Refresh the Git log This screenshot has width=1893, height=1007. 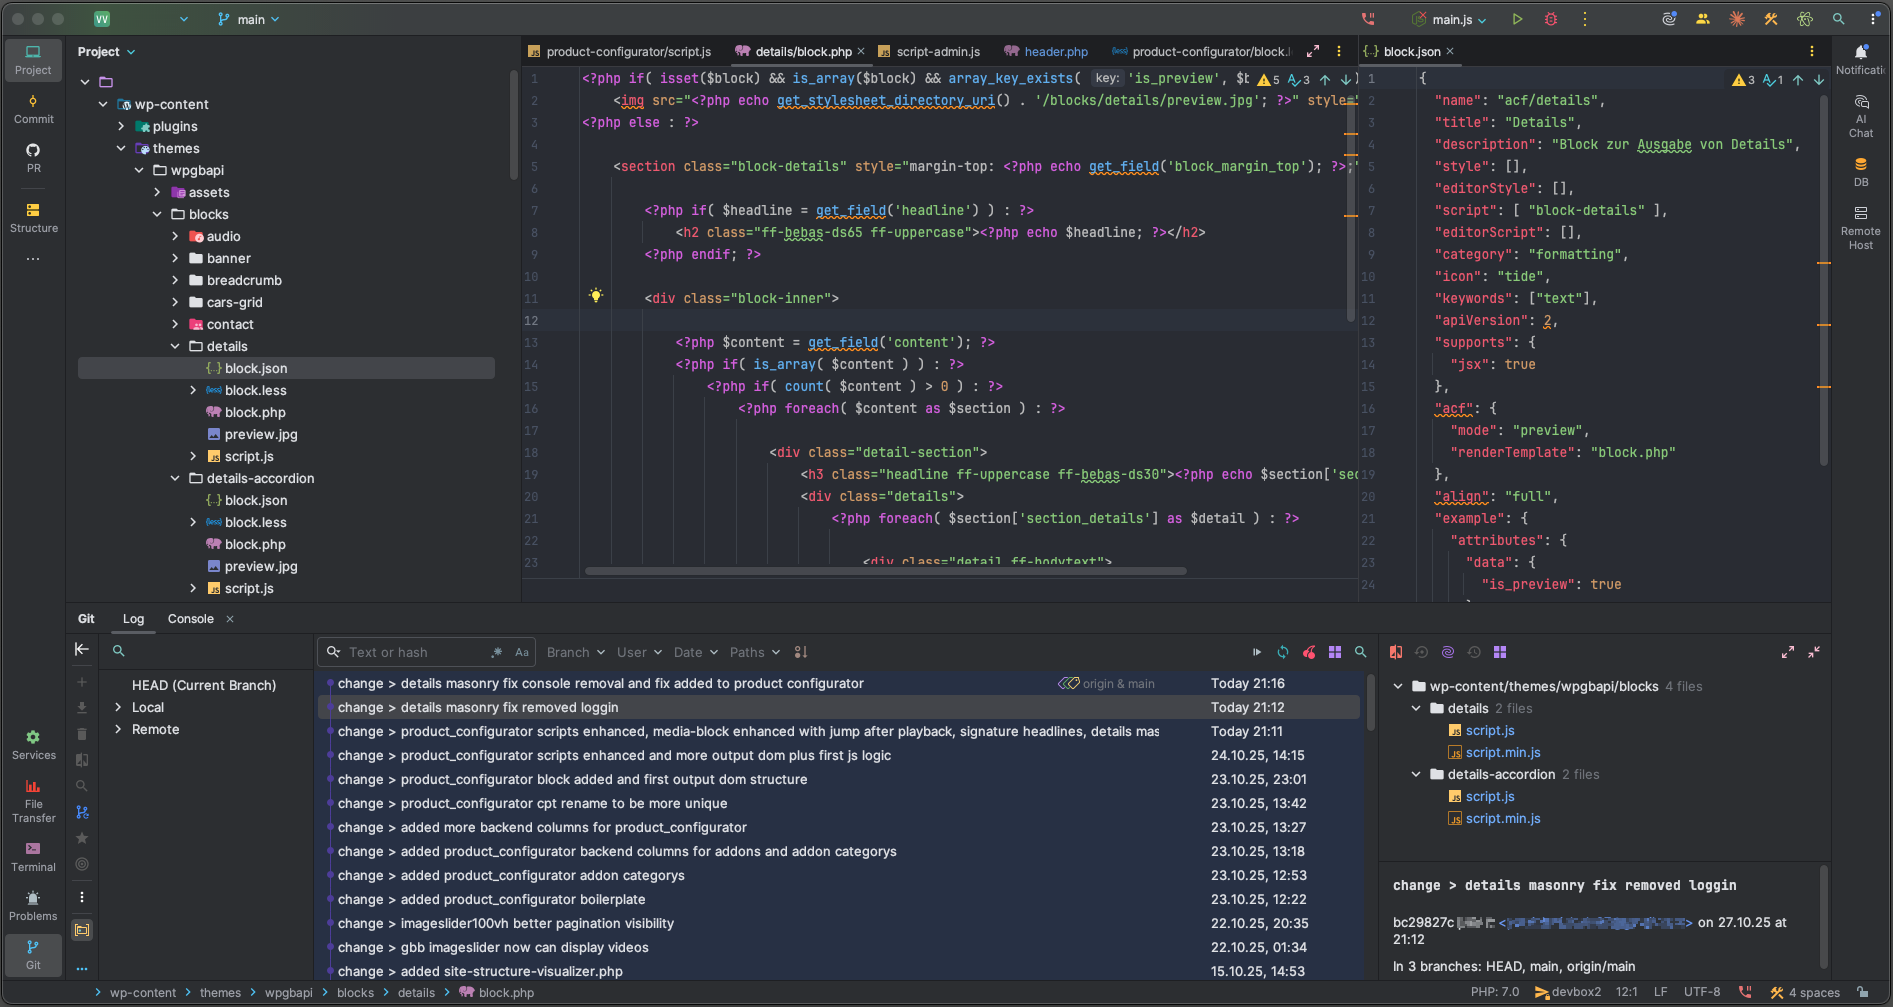[1283, 652]
